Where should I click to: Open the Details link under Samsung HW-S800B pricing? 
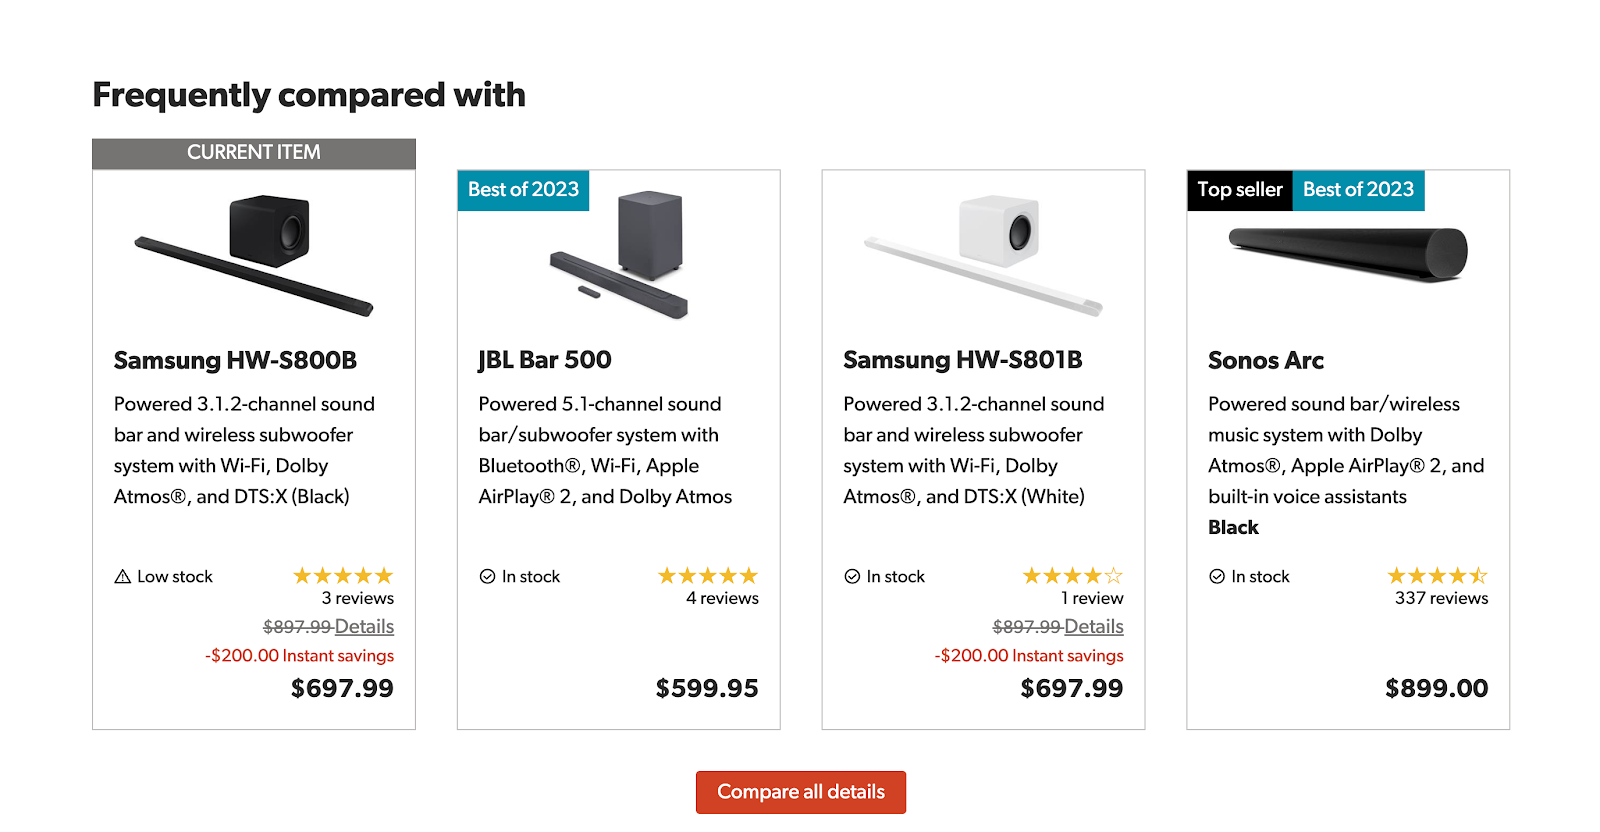click(365, 626)
